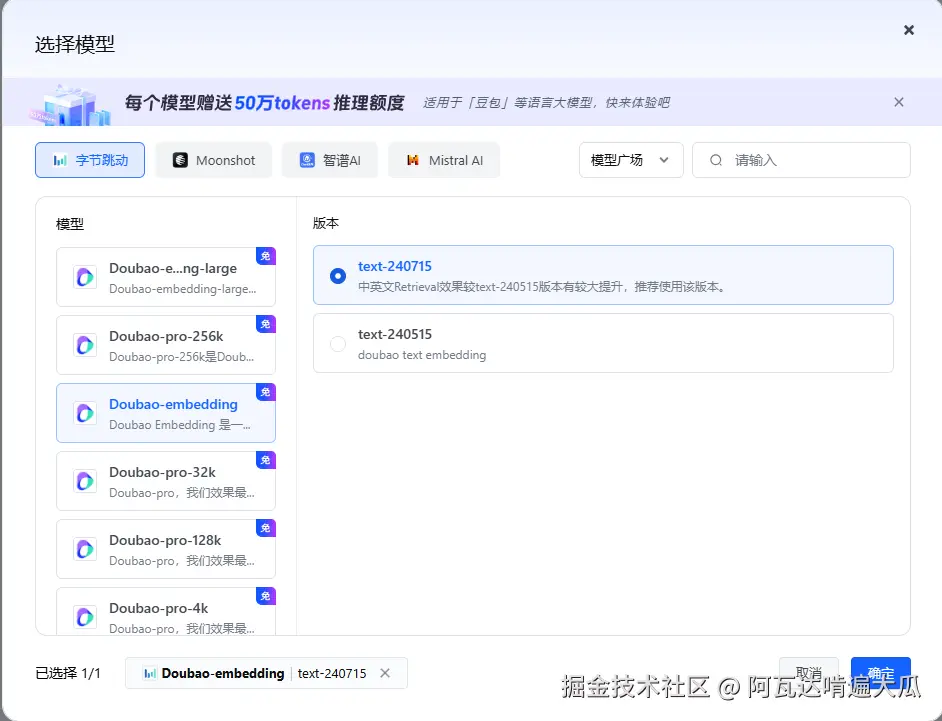Click the Doubao-pro-256k model logo icon
The image size is (942, 721).
[85, 345]
